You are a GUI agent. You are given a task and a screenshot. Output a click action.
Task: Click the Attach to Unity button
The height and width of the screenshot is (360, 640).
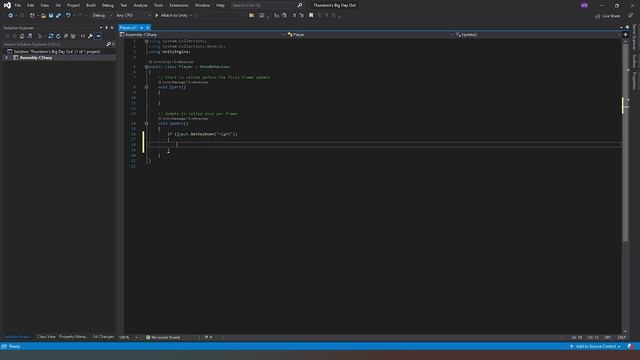click(x=171, y=16)
